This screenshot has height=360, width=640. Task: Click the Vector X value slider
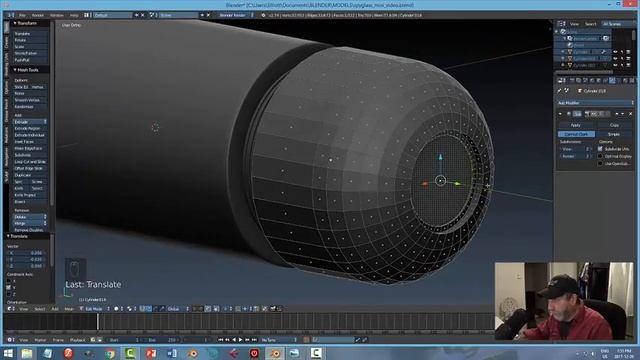(27, 253)
